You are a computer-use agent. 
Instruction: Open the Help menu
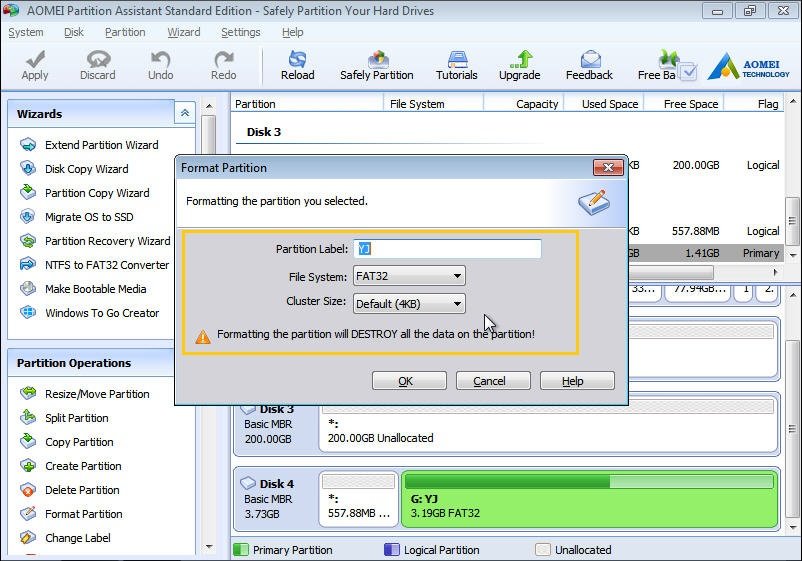click(x=293, y=32)
